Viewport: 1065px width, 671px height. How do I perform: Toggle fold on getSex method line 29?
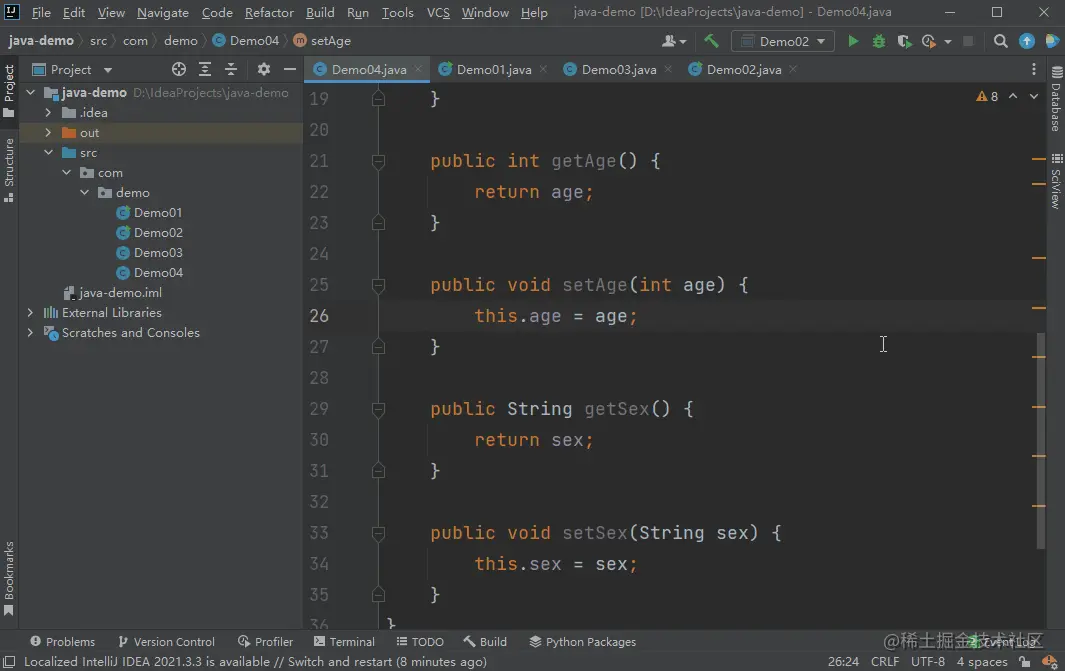pos(378,410)
